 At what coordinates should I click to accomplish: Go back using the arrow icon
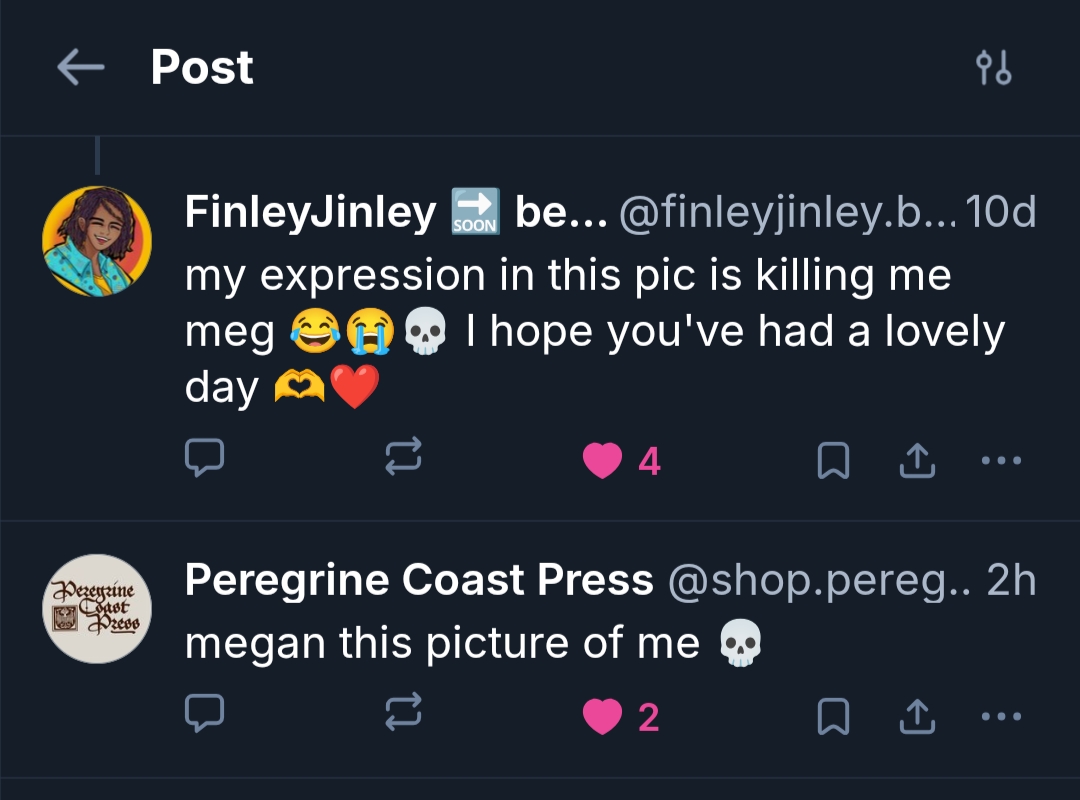tap(81, 68)
